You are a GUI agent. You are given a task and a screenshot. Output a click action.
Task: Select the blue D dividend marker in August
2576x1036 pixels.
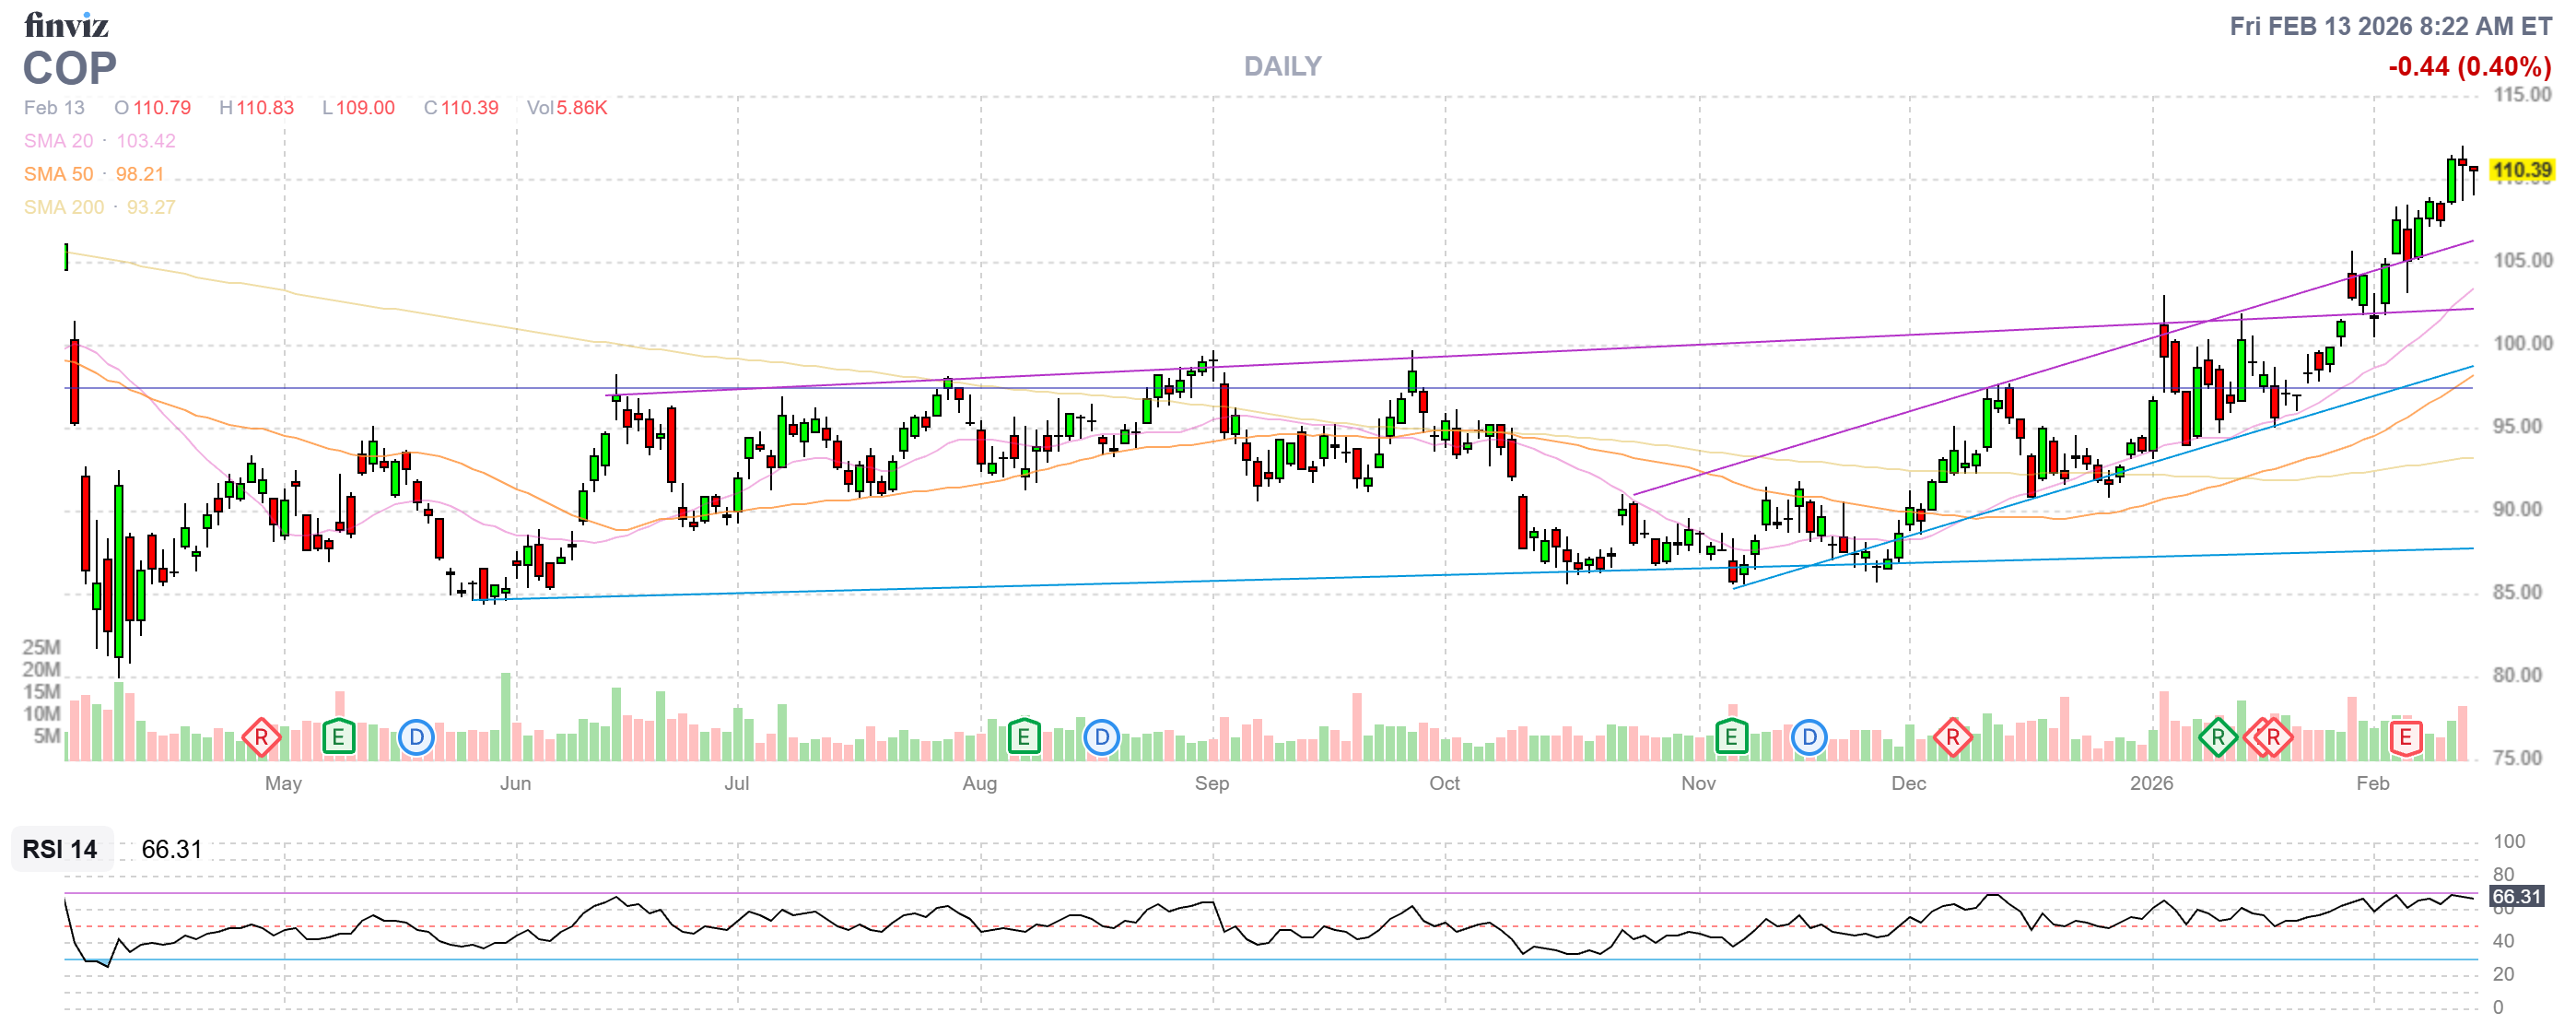[1101, 738]
